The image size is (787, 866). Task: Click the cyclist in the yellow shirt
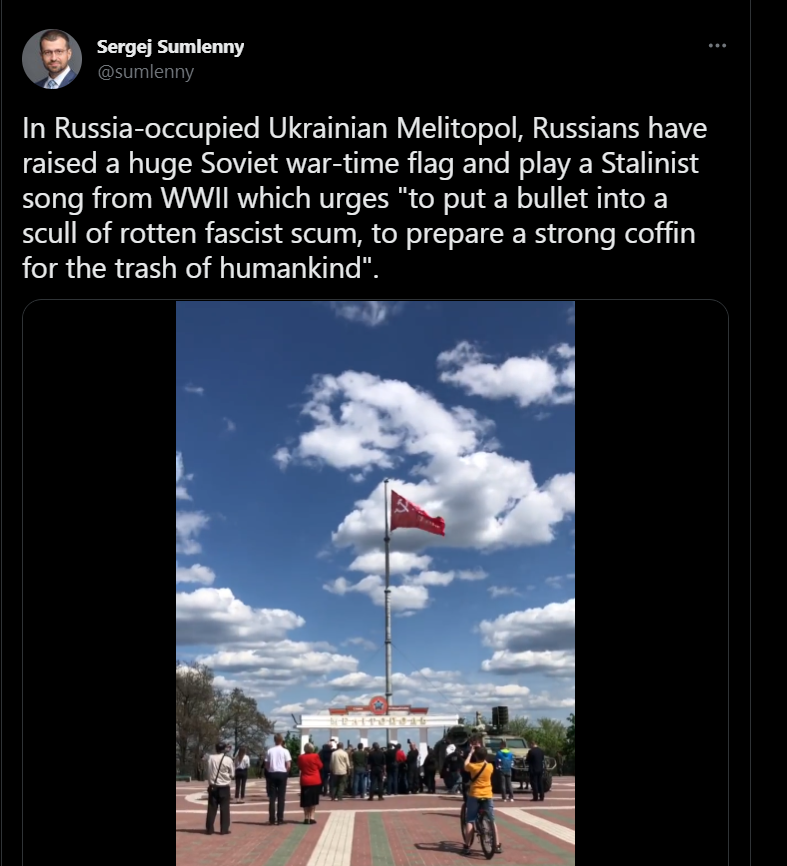tap(479, 793)
